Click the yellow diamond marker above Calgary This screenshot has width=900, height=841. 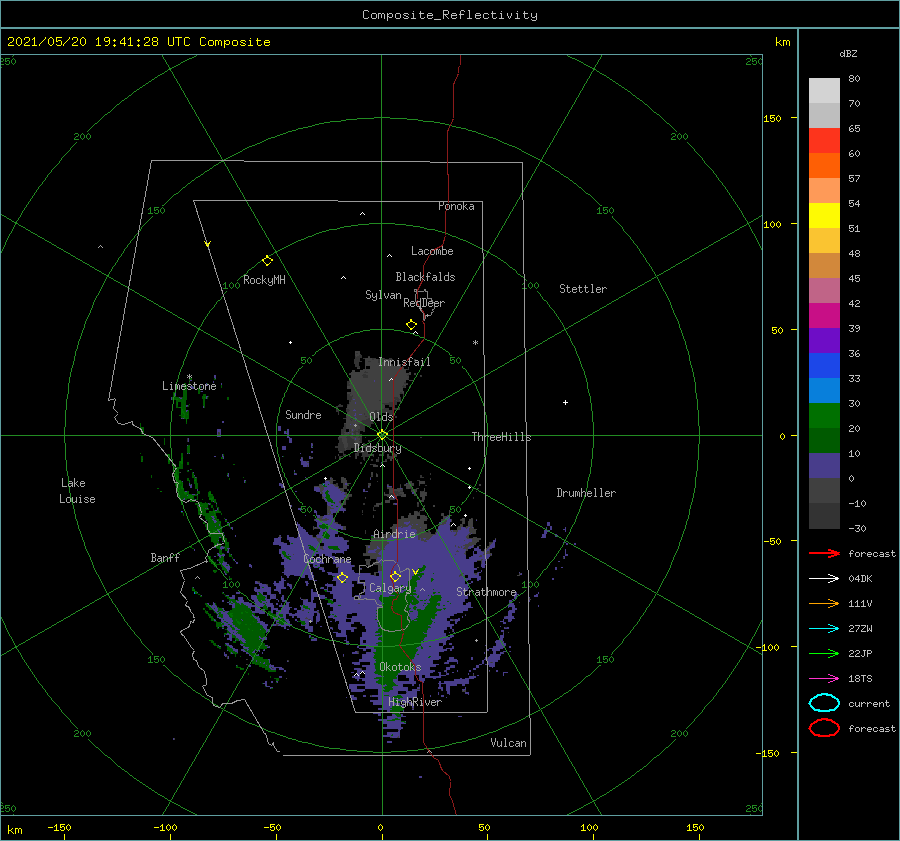coord(395,576)
